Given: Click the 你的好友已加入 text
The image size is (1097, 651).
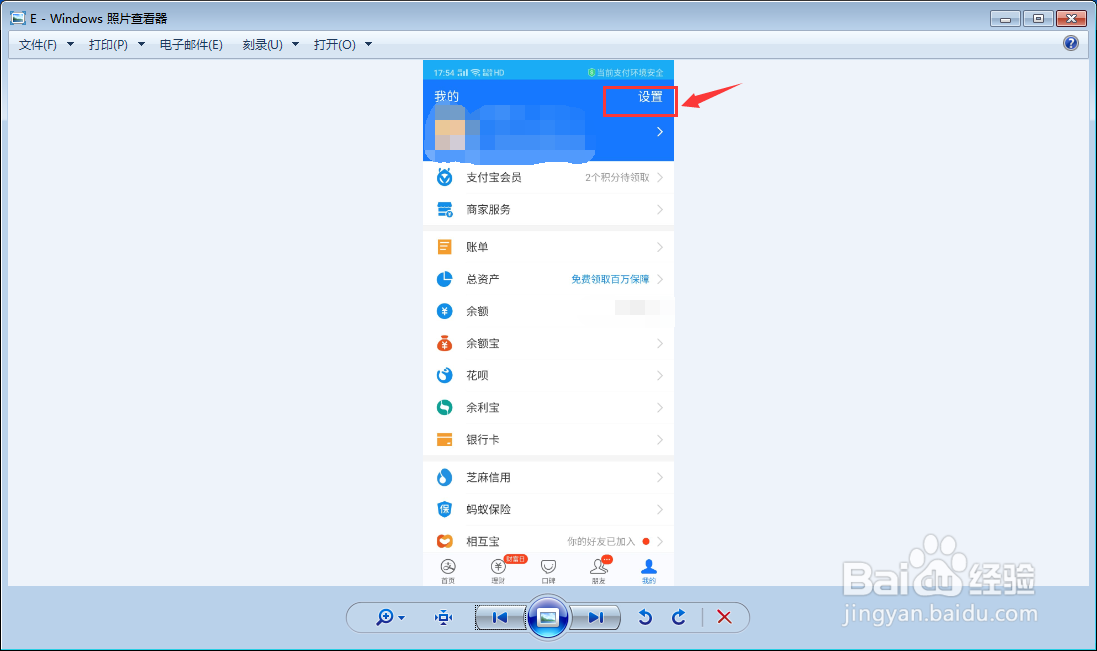Looking at the screenshot, I should coord(601,542).
